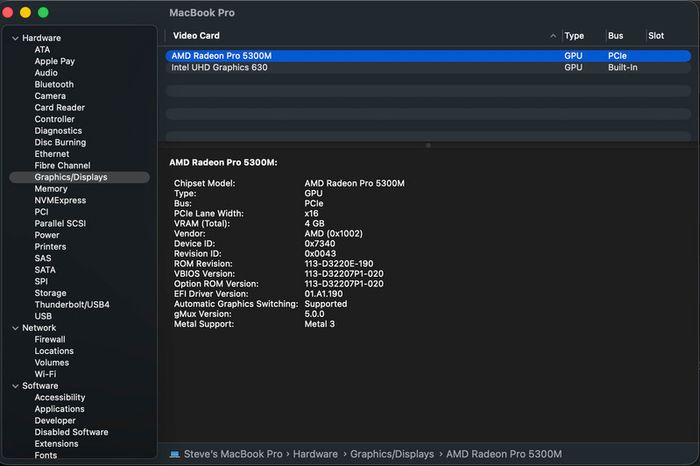Open SAS entry in sidebar
Screen dimensions: 700x466
[x=43, y=258]
